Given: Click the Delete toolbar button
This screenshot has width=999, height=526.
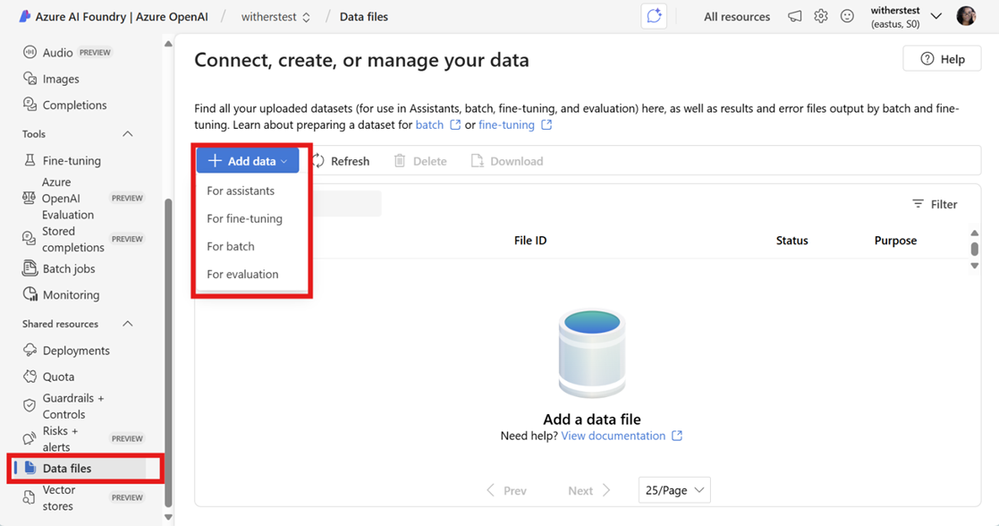Looking at the screenshot, I should click(x=420, y=161).
